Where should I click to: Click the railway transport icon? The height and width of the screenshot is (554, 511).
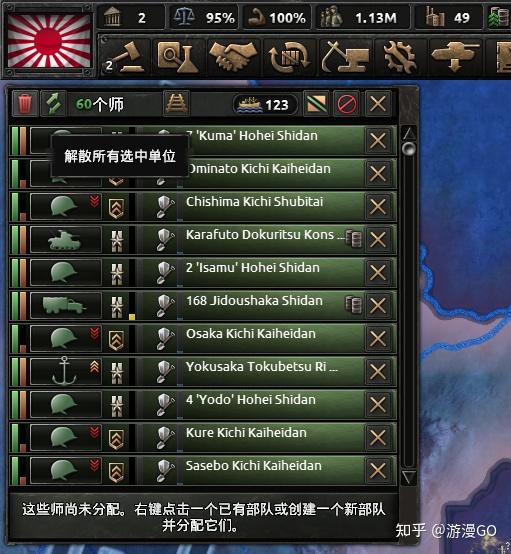coord(176,104)
